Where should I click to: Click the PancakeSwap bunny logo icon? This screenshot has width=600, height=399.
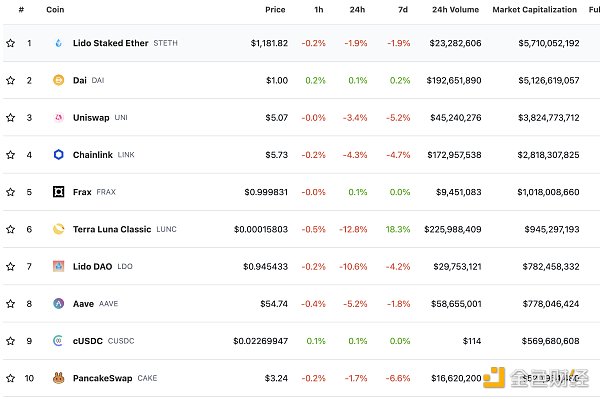pos(59,378)
